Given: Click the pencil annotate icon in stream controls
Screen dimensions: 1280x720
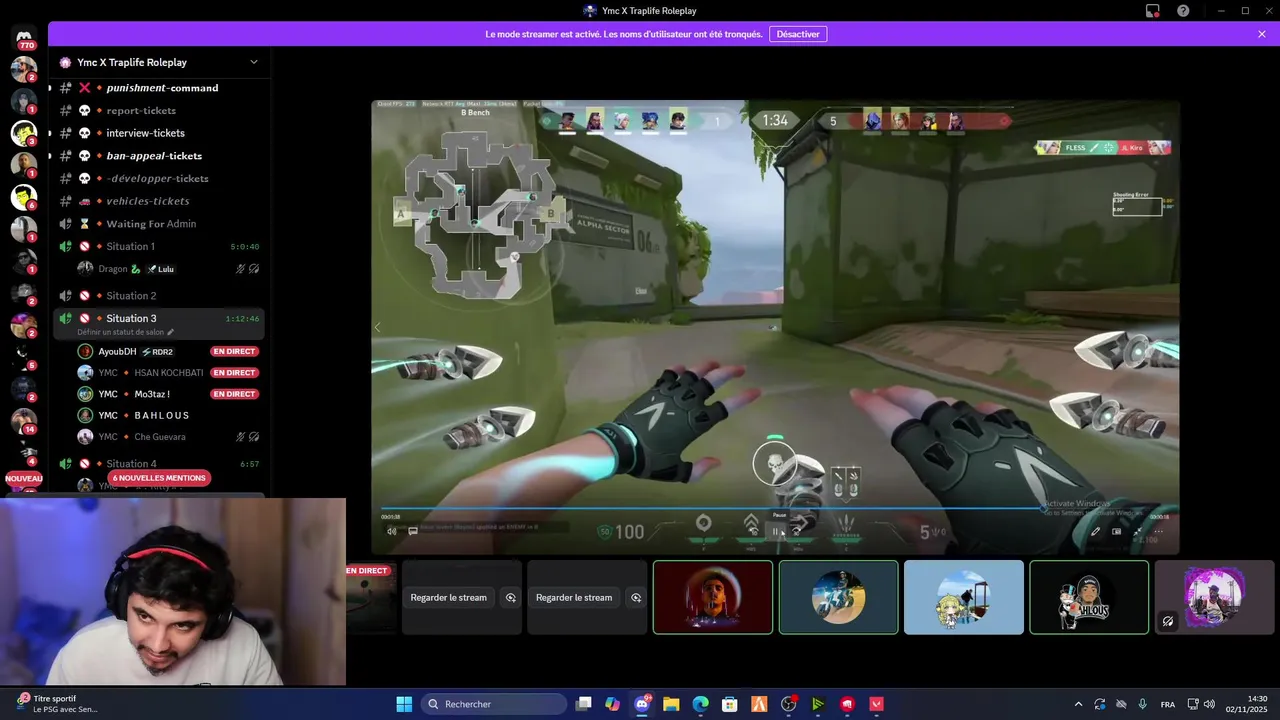Looking at the screenshot, I should (1095, 531).
